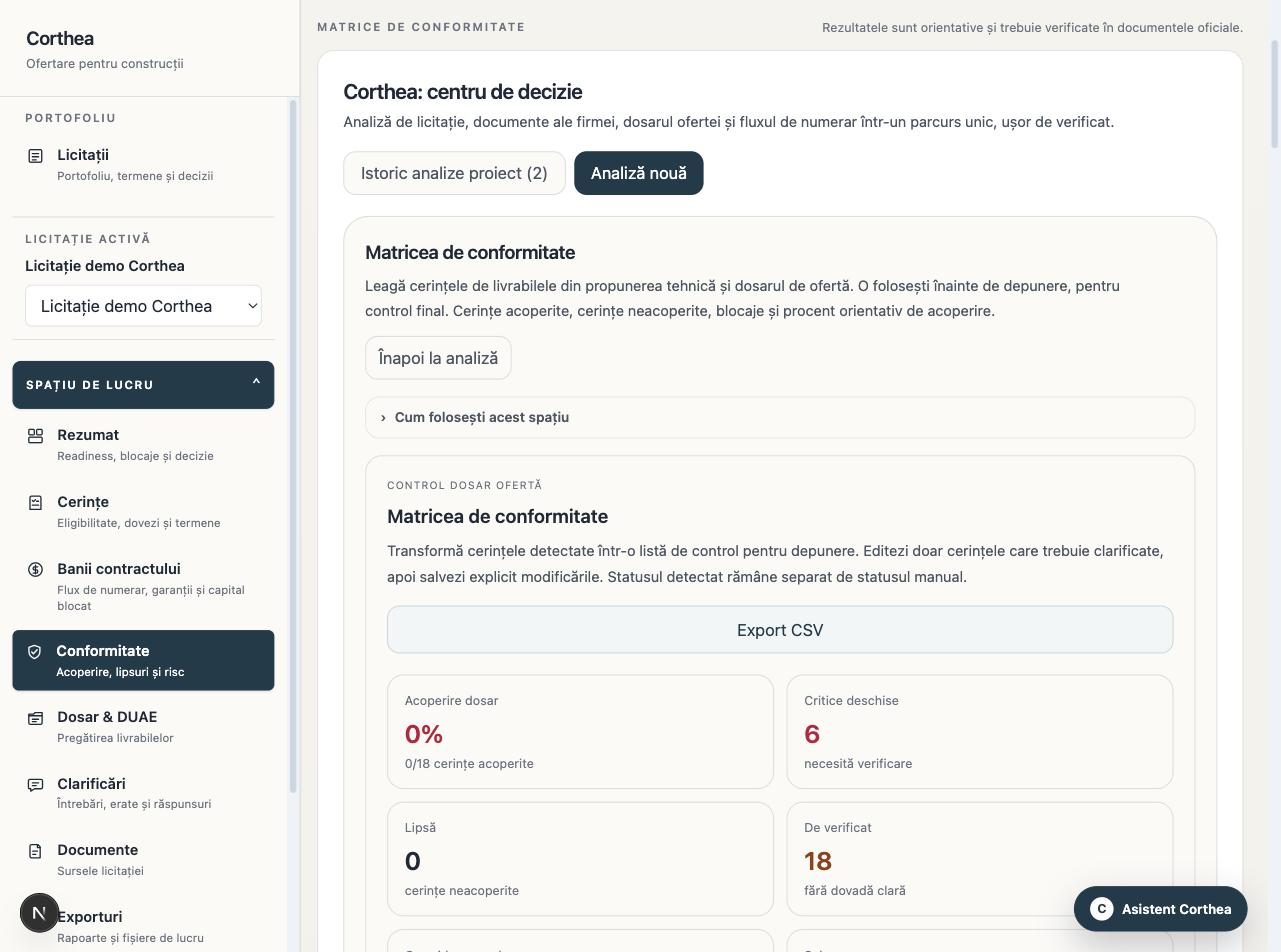Click the Corthea brand title
The width and height of the screenshot is (1281, 952).
pos(60,38)
